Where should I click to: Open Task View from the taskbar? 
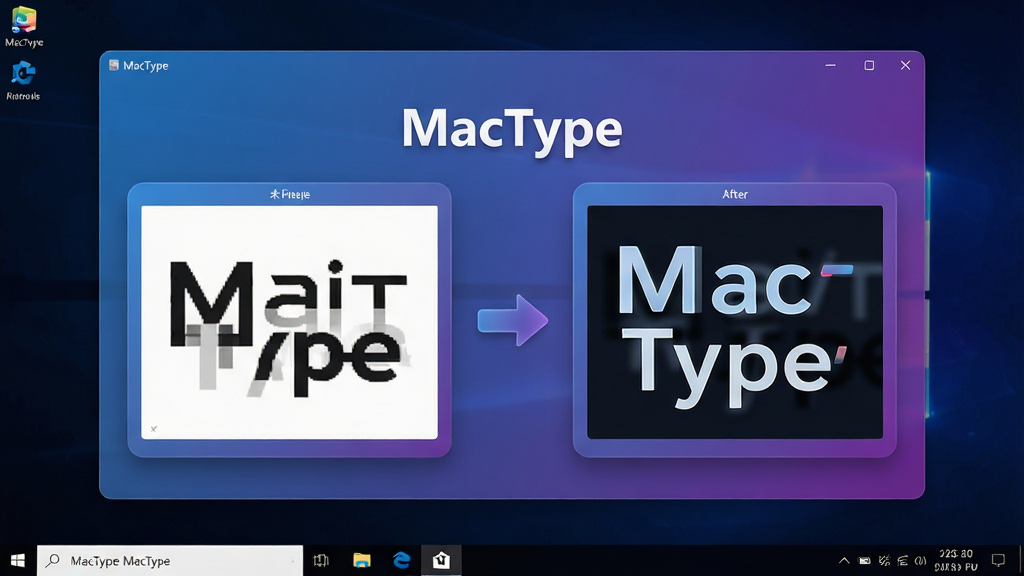tap(321, 560)
